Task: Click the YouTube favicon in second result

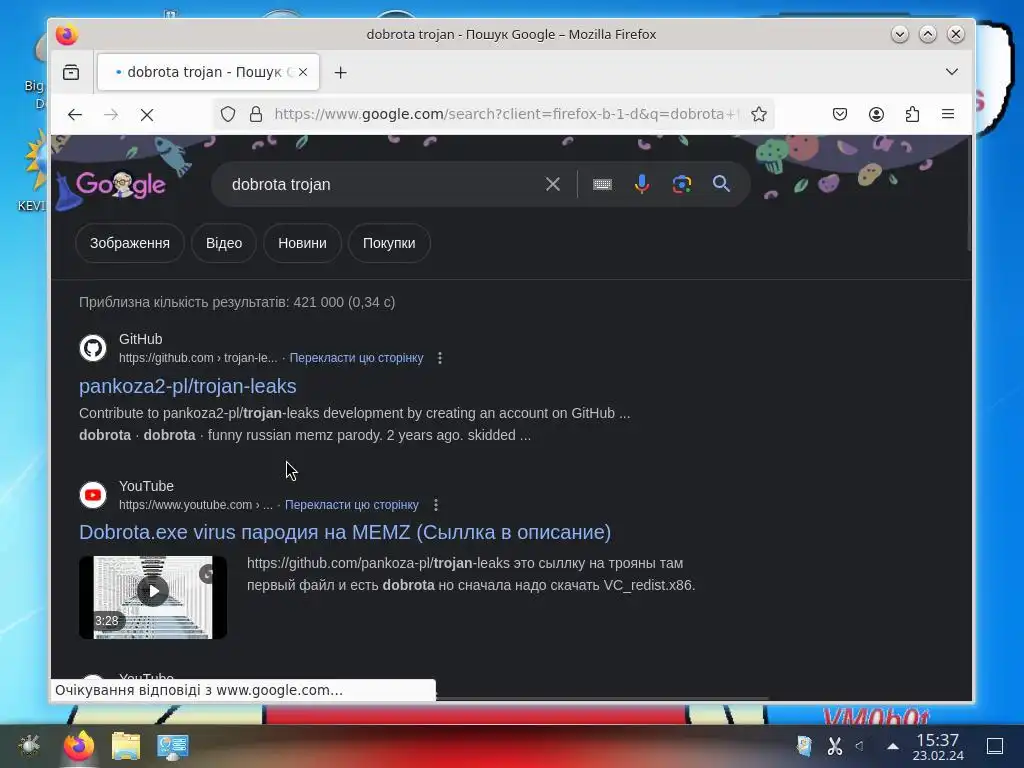Action: click(x=93, y=495)
